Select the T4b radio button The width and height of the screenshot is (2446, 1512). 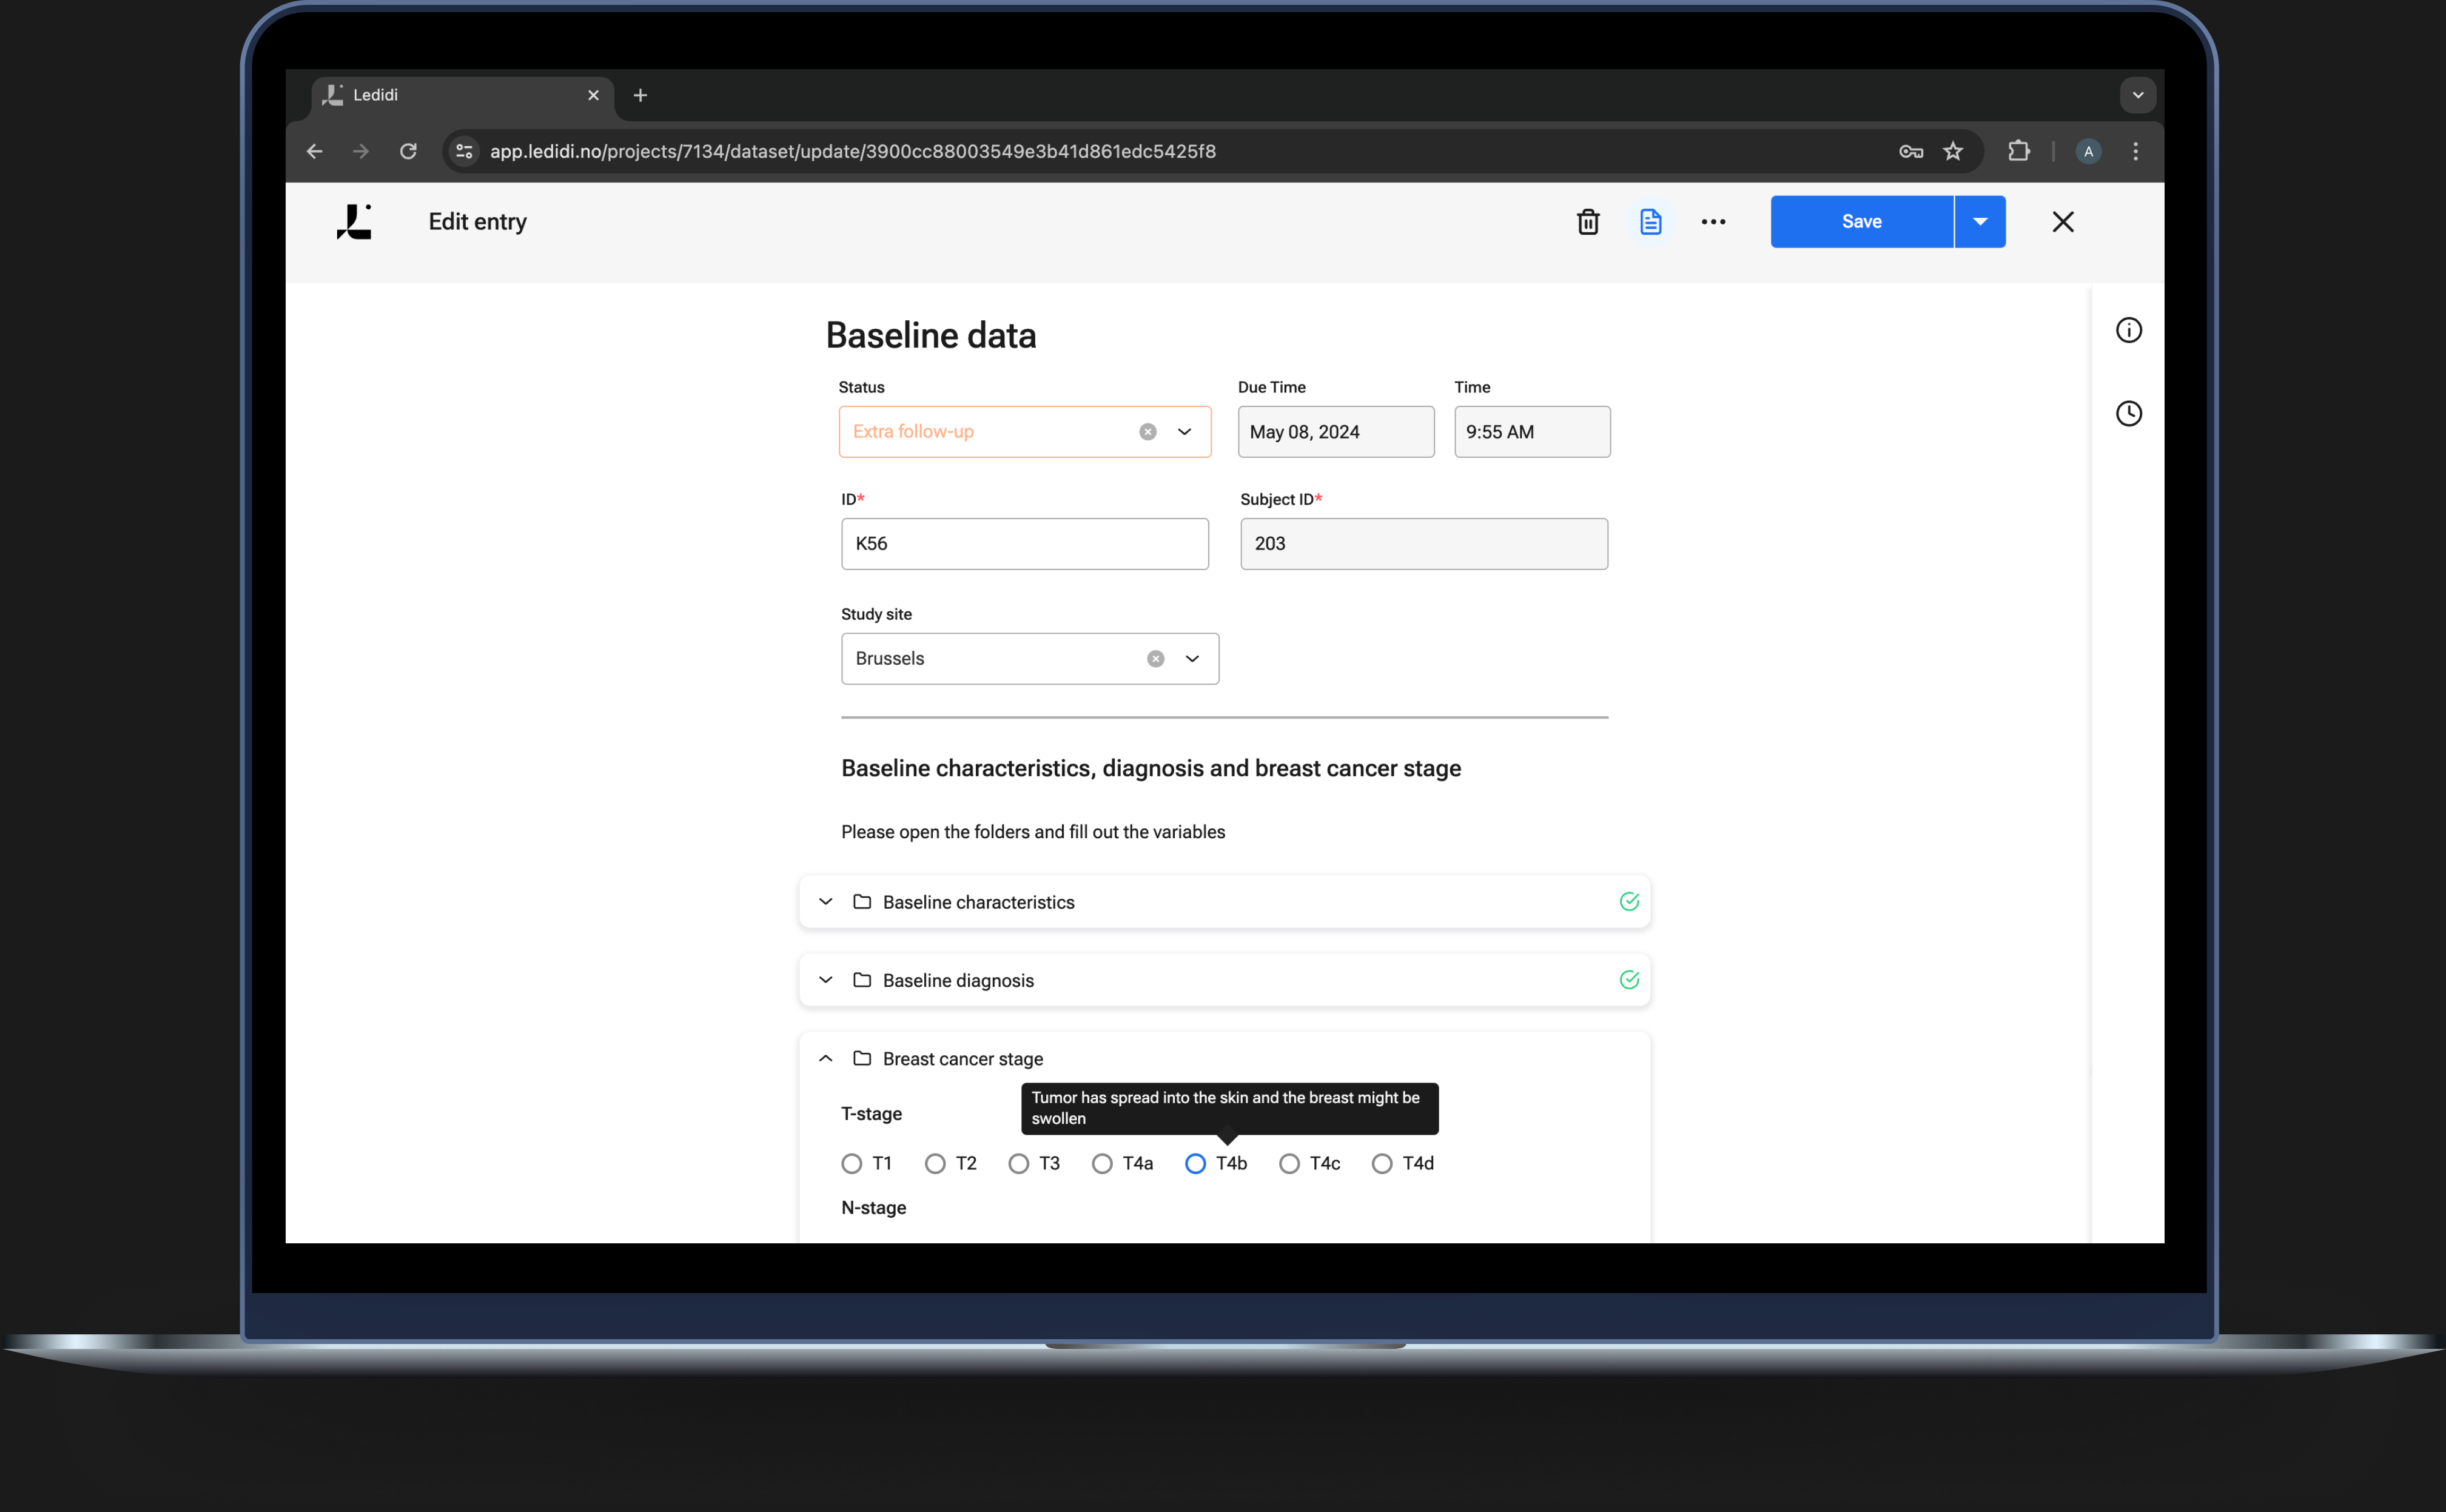click(x=1195, y=1163)
